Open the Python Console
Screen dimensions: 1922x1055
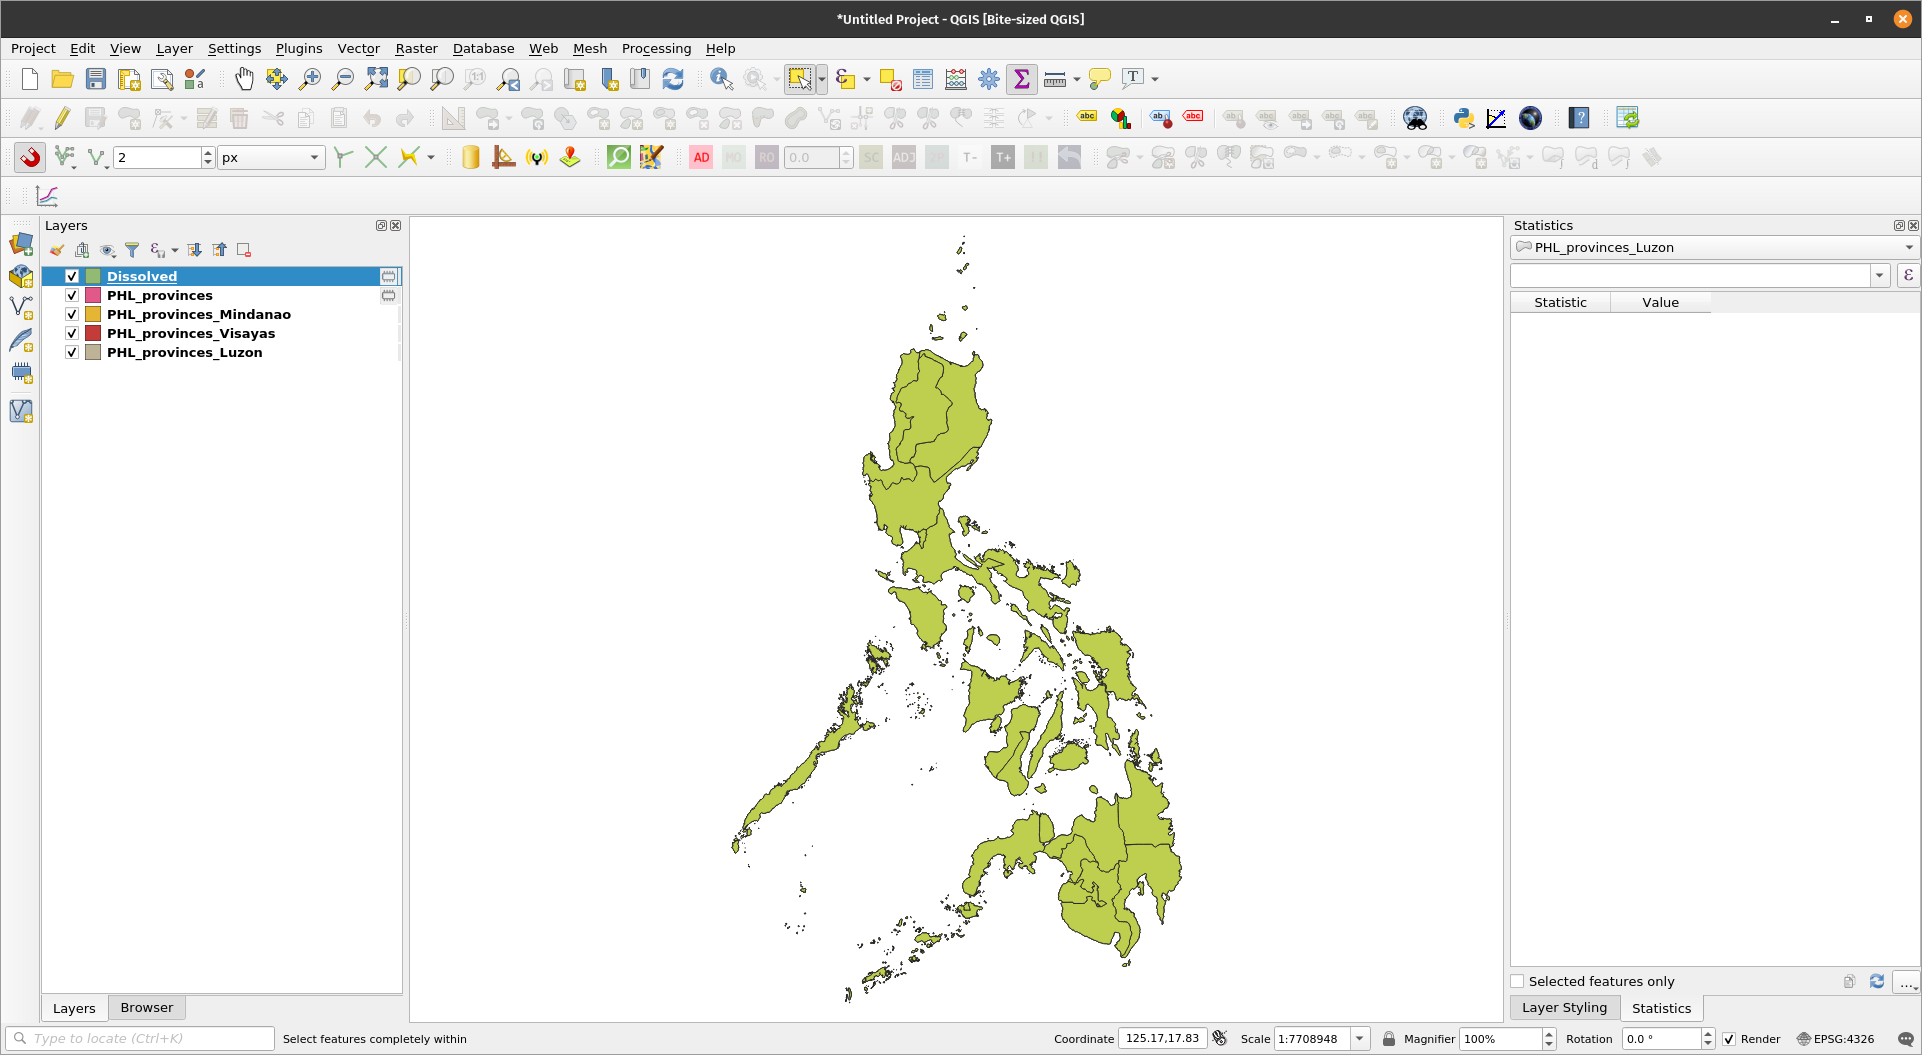(1463, 117)
